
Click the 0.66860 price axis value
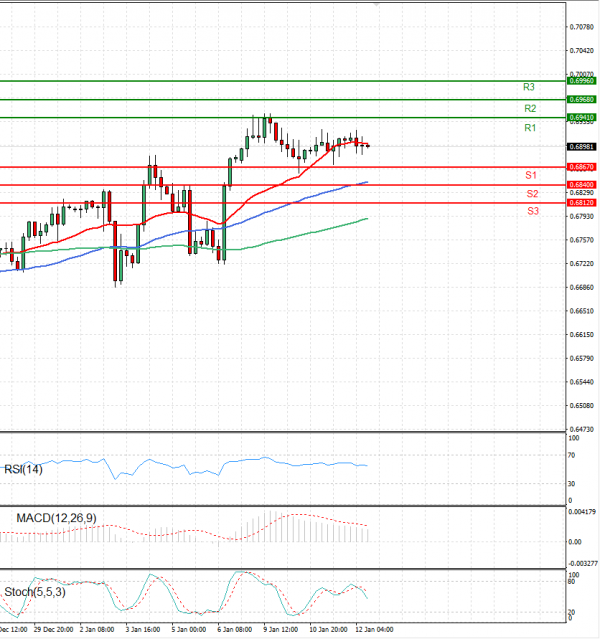click(582, 287)
